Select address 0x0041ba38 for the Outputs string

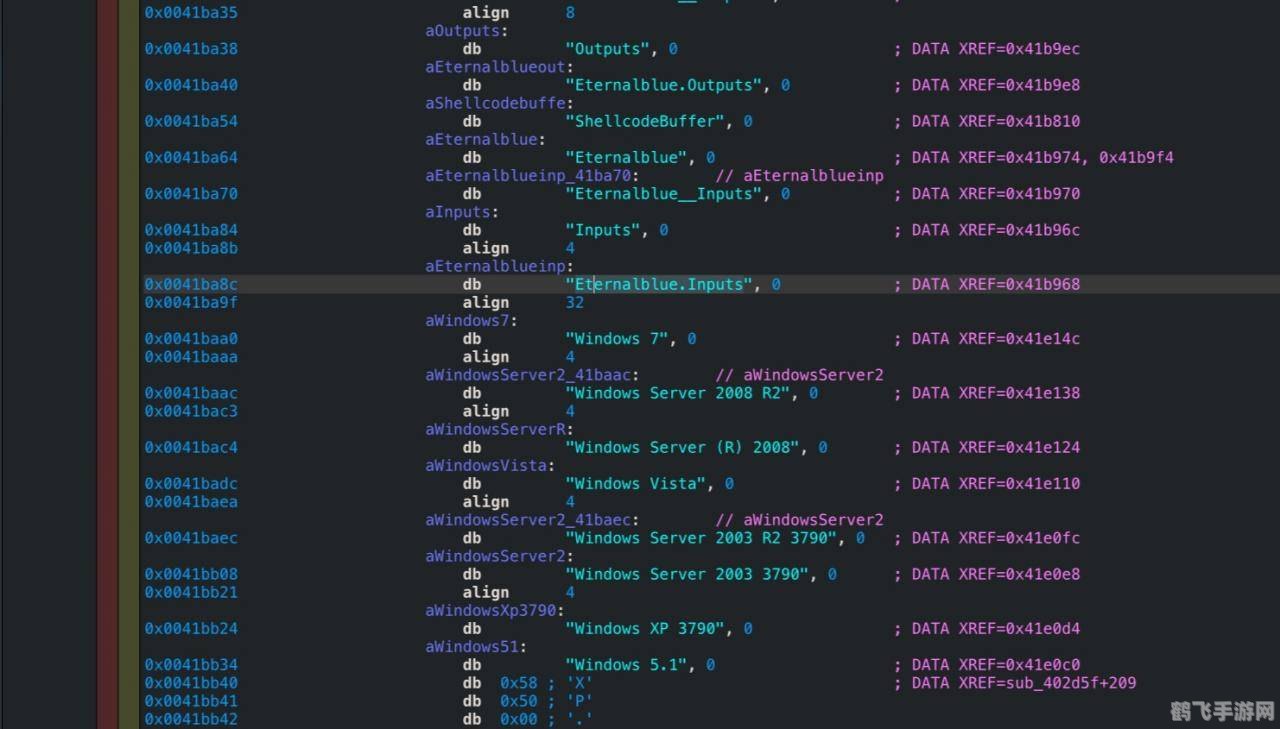click(191, 49)
